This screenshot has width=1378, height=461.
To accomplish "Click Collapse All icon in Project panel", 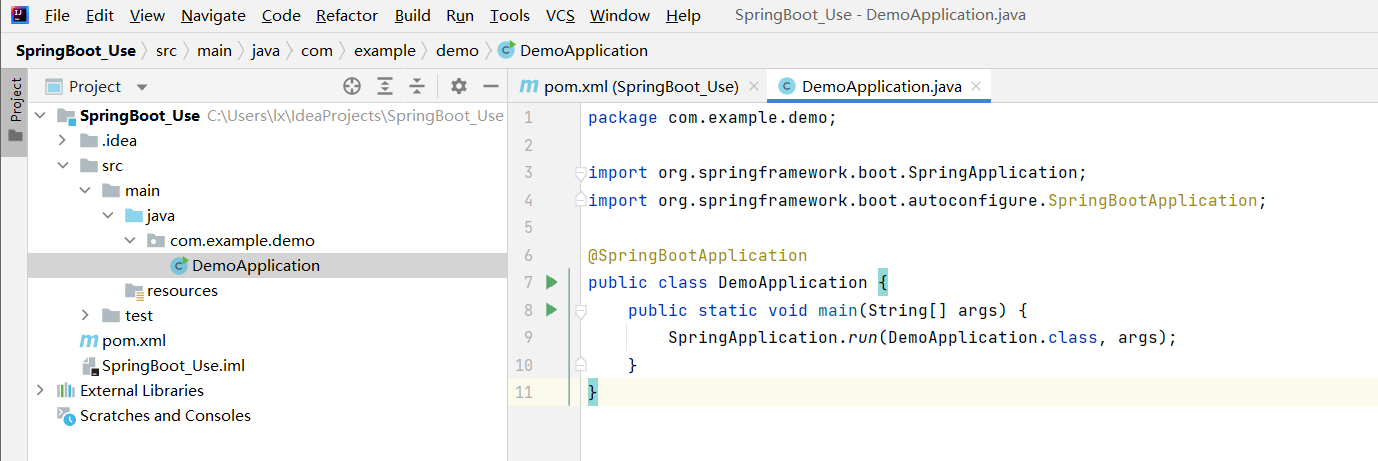I will coord(417,86).
